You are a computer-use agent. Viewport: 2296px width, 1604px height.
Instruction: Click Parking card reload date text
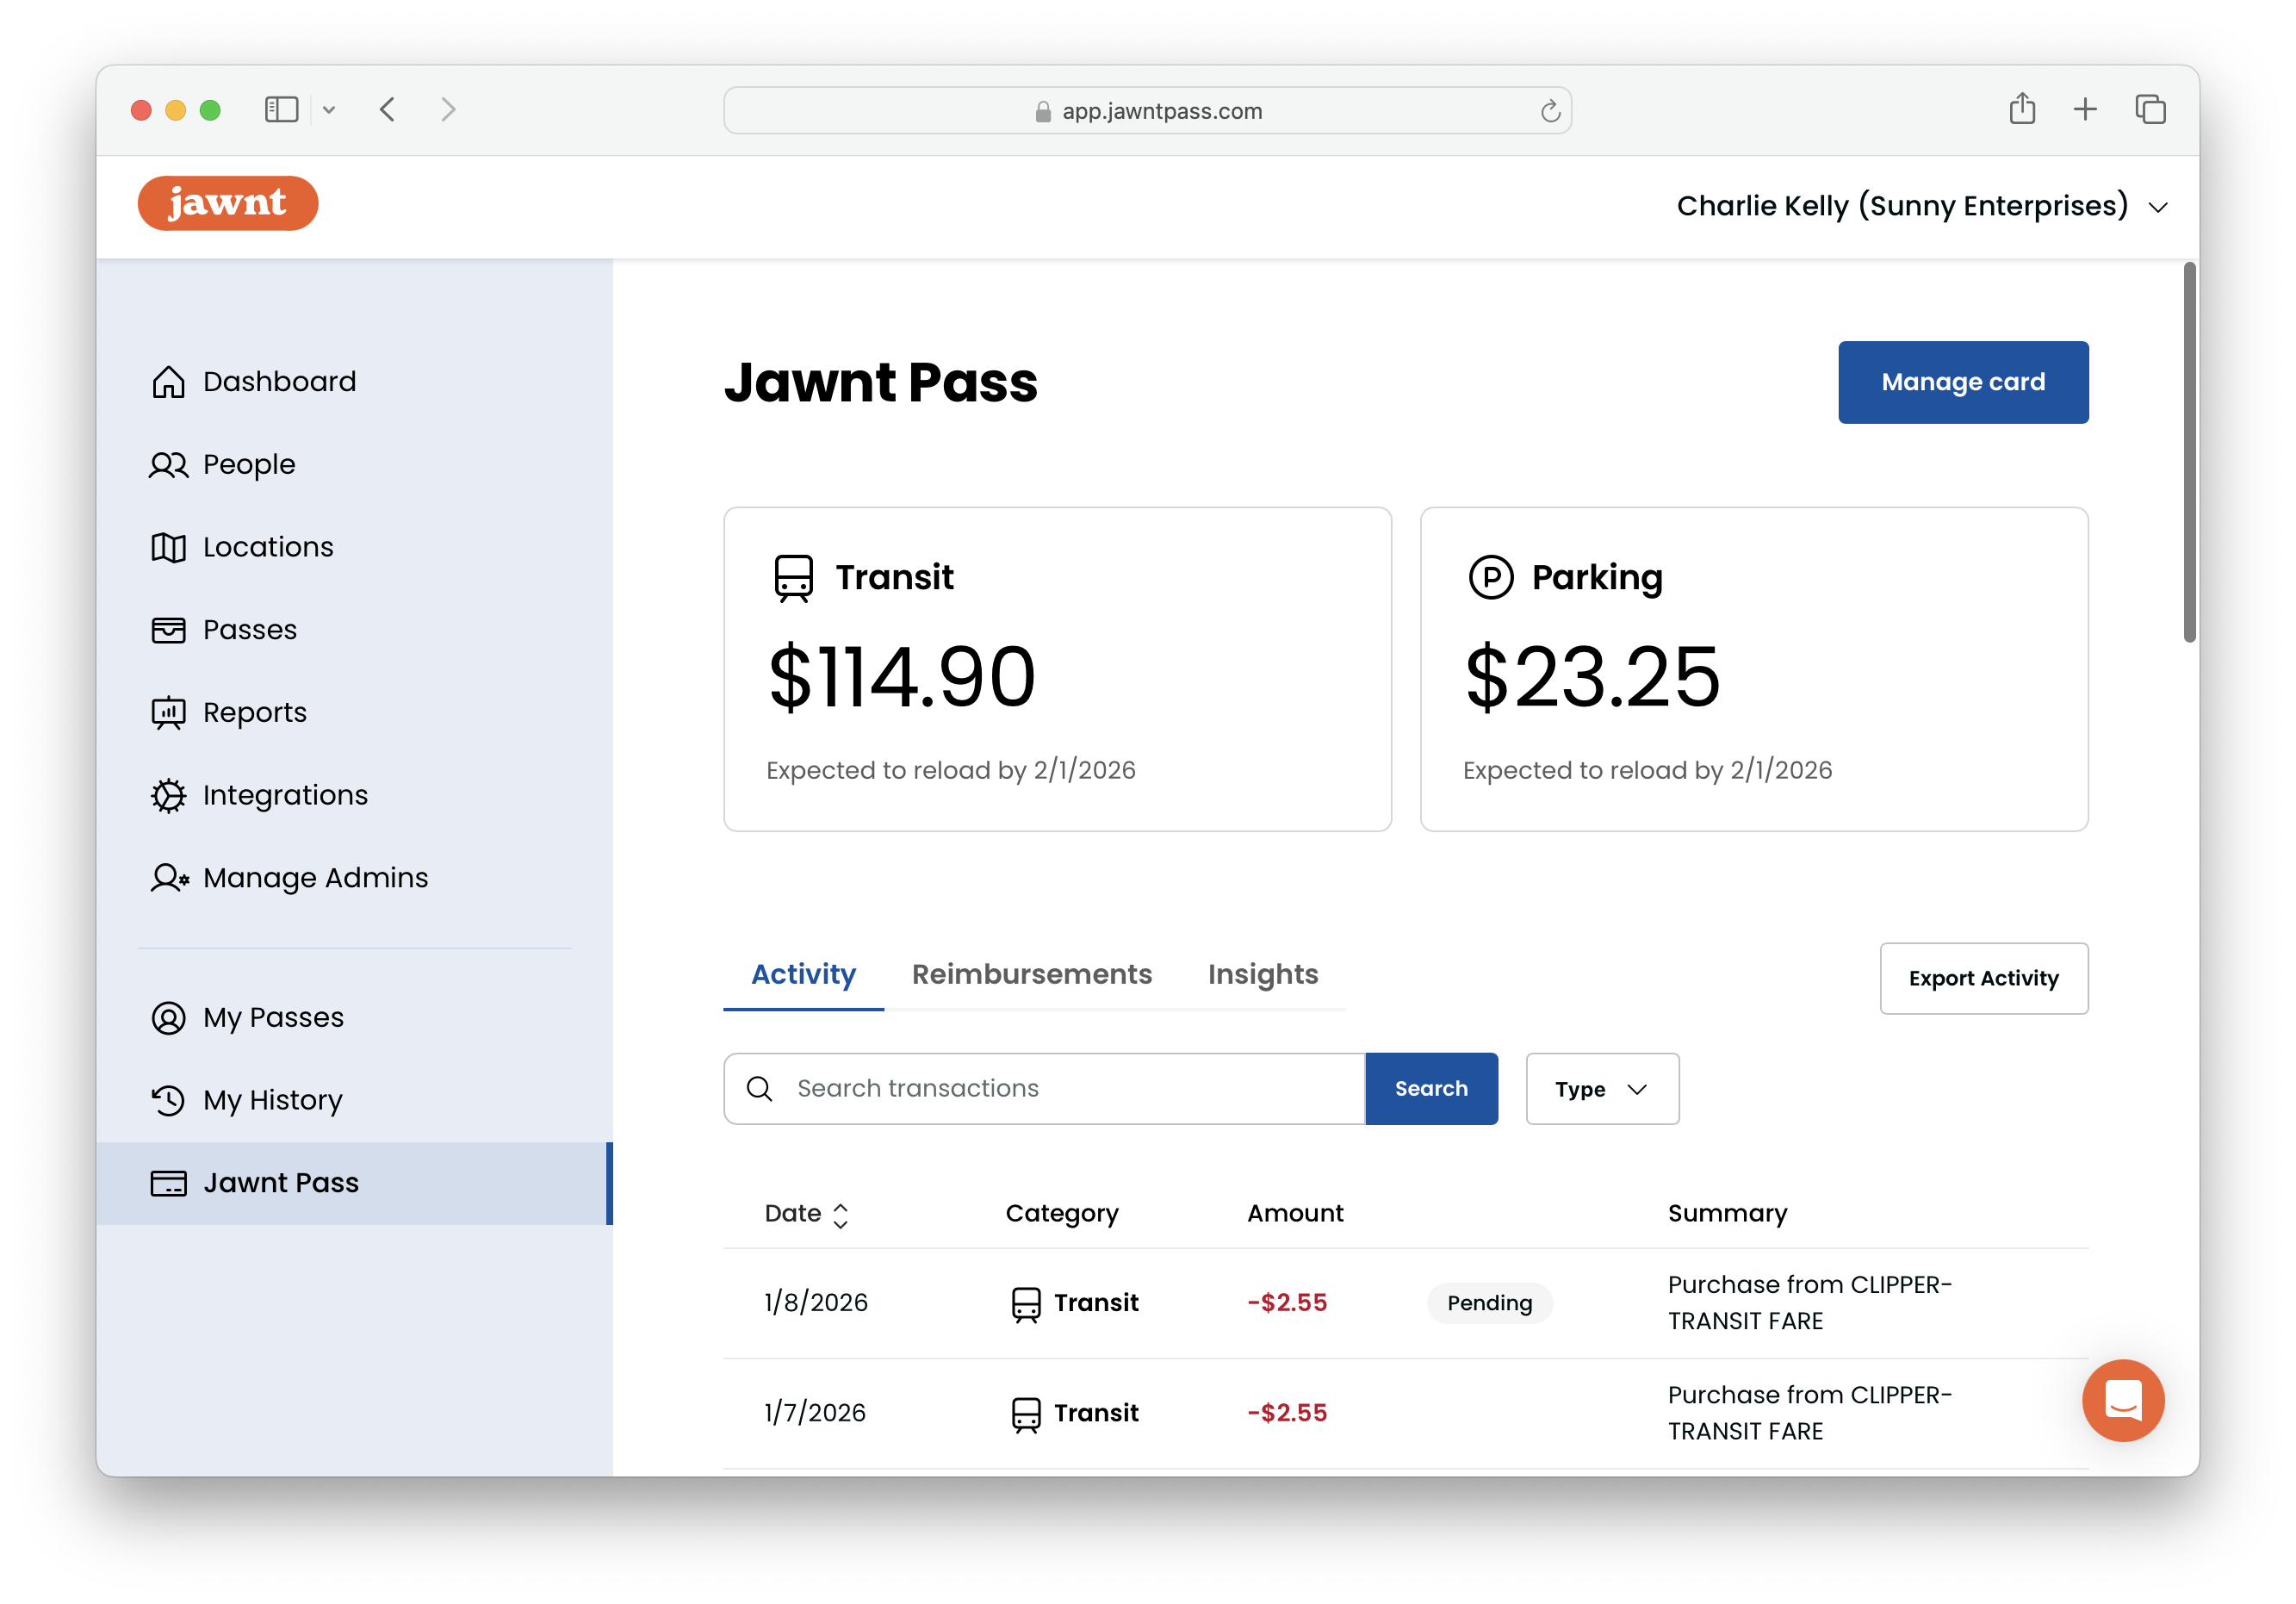[1647, 771]
